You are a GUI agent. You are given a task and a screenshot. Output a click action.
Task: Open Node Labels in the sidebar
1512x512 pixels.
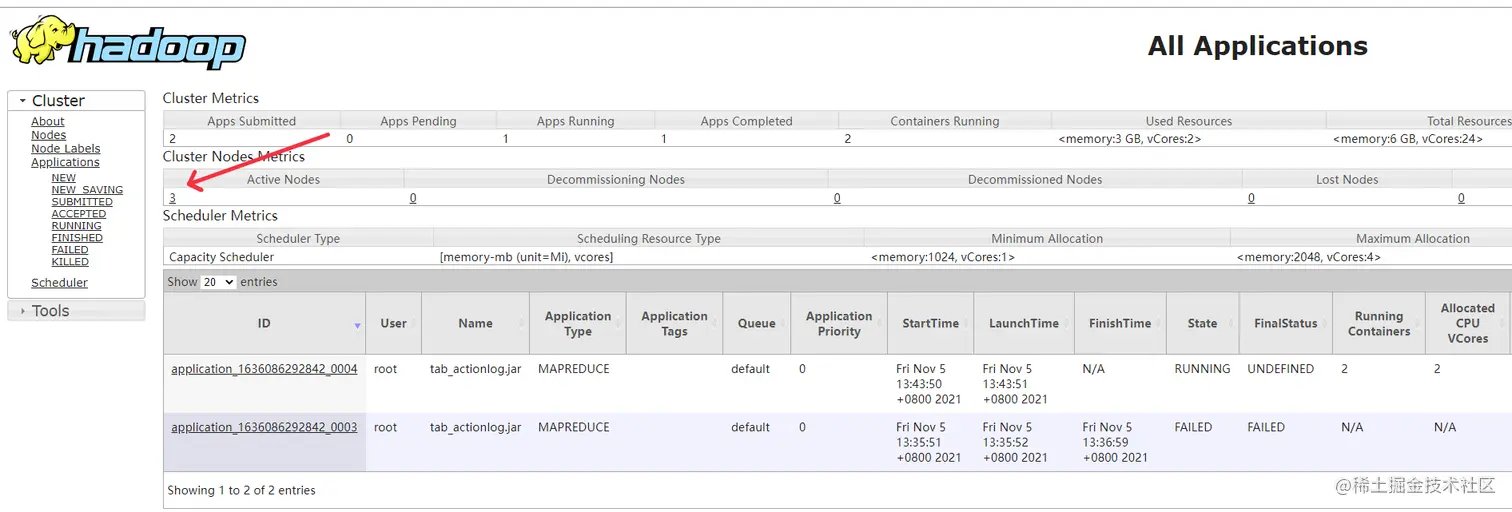click(x=66, y=149)
